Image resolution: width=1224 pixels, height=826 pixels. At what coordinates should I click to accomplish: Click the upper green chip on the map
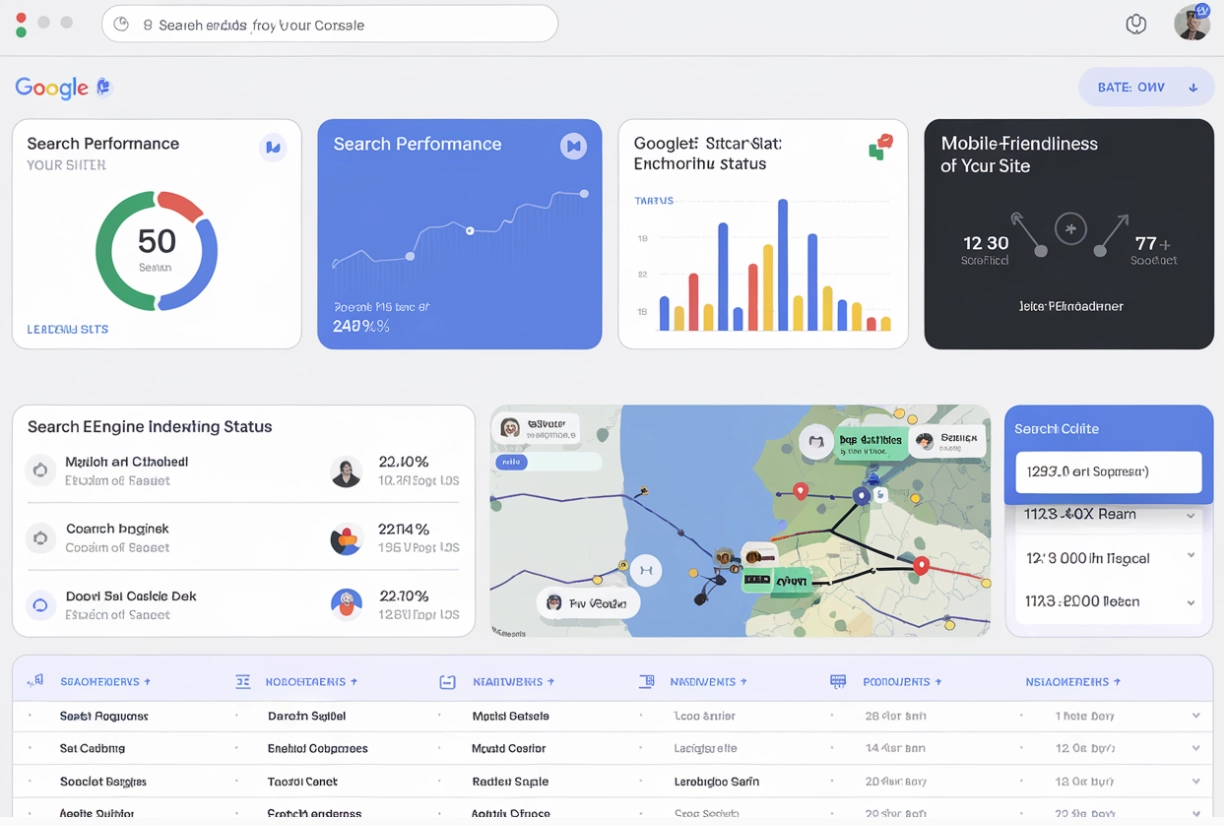871,443
